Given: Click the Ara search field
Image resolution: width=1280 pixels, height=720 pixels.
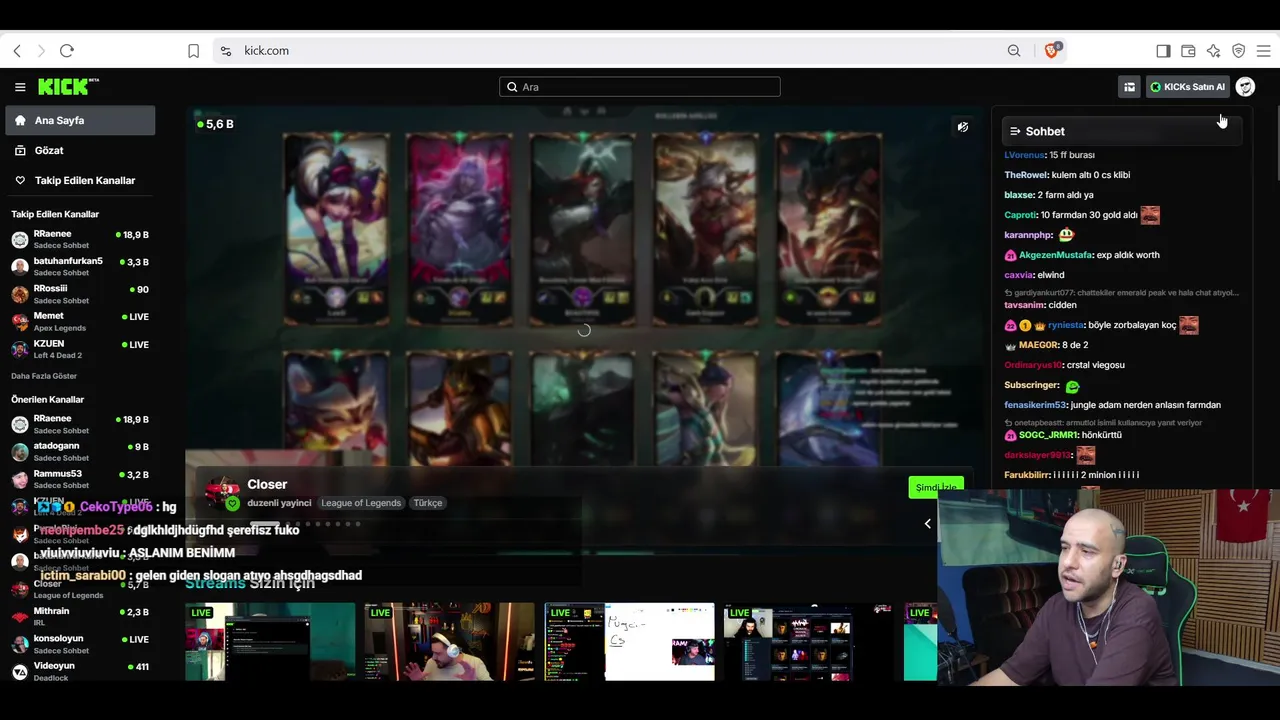Looking at the screenshot, I should 640,87.
